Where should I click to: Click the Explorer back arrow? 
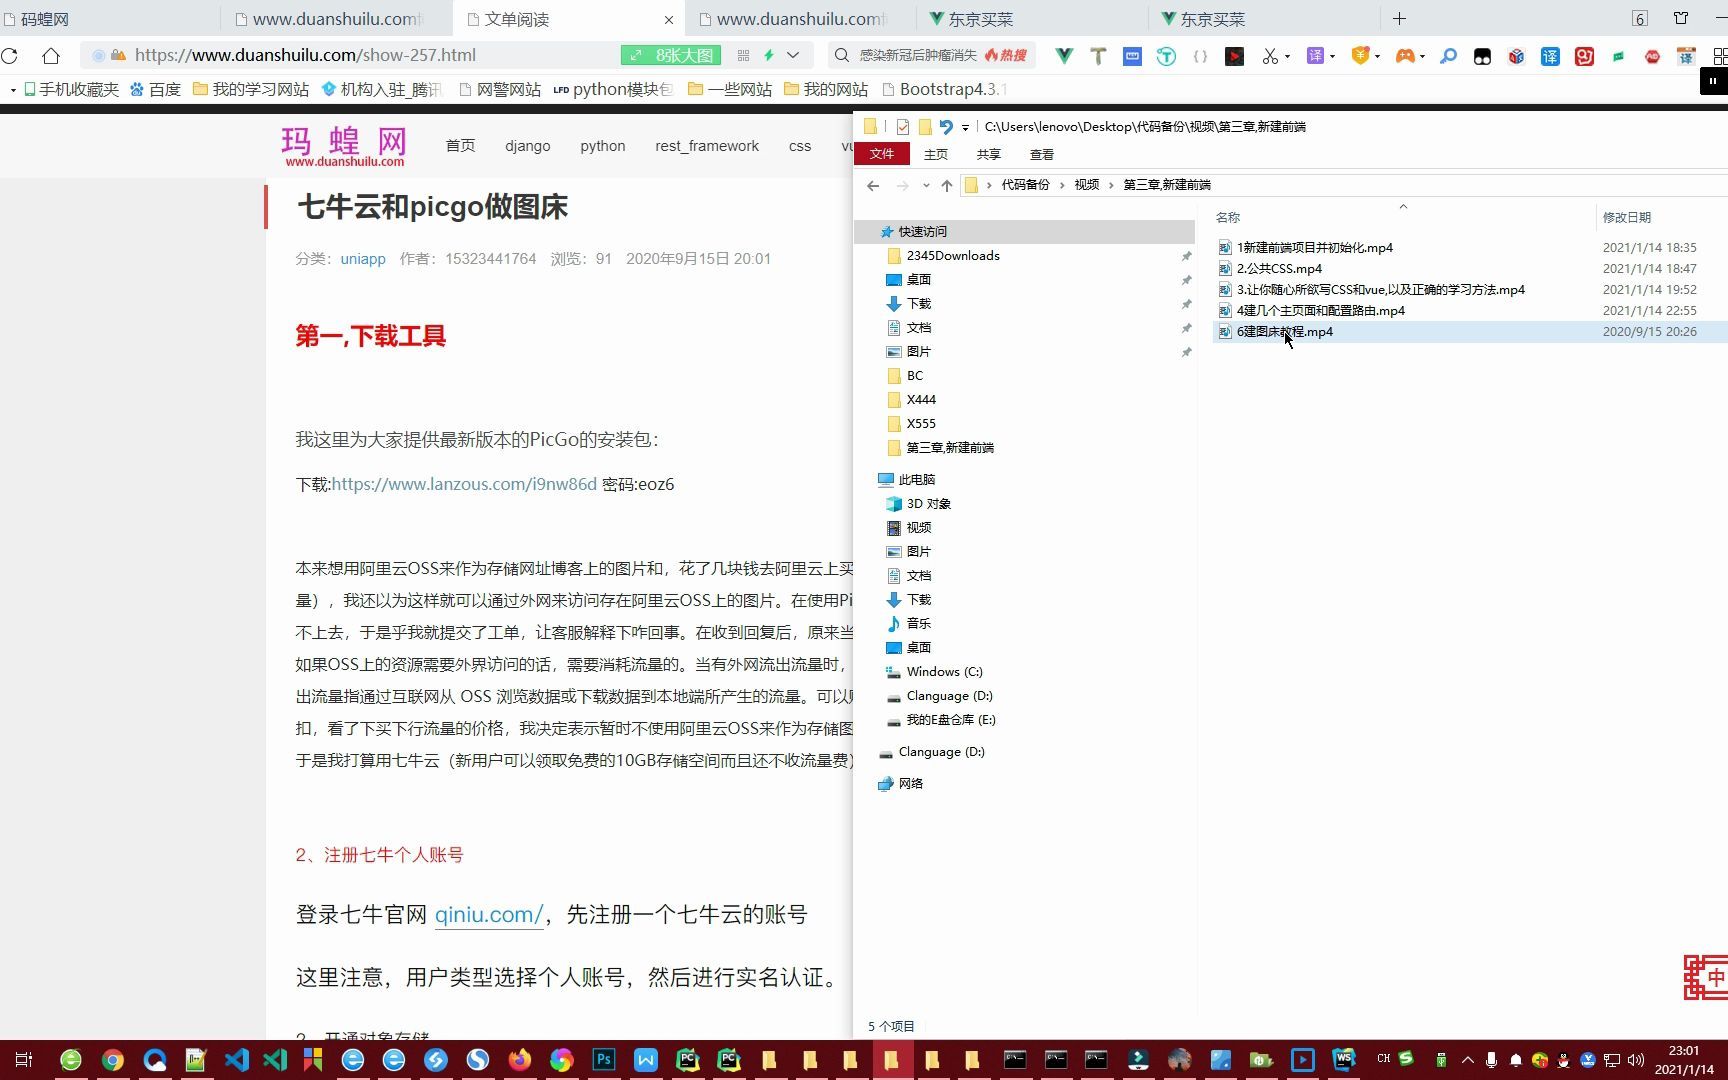[x=873, y=185]
